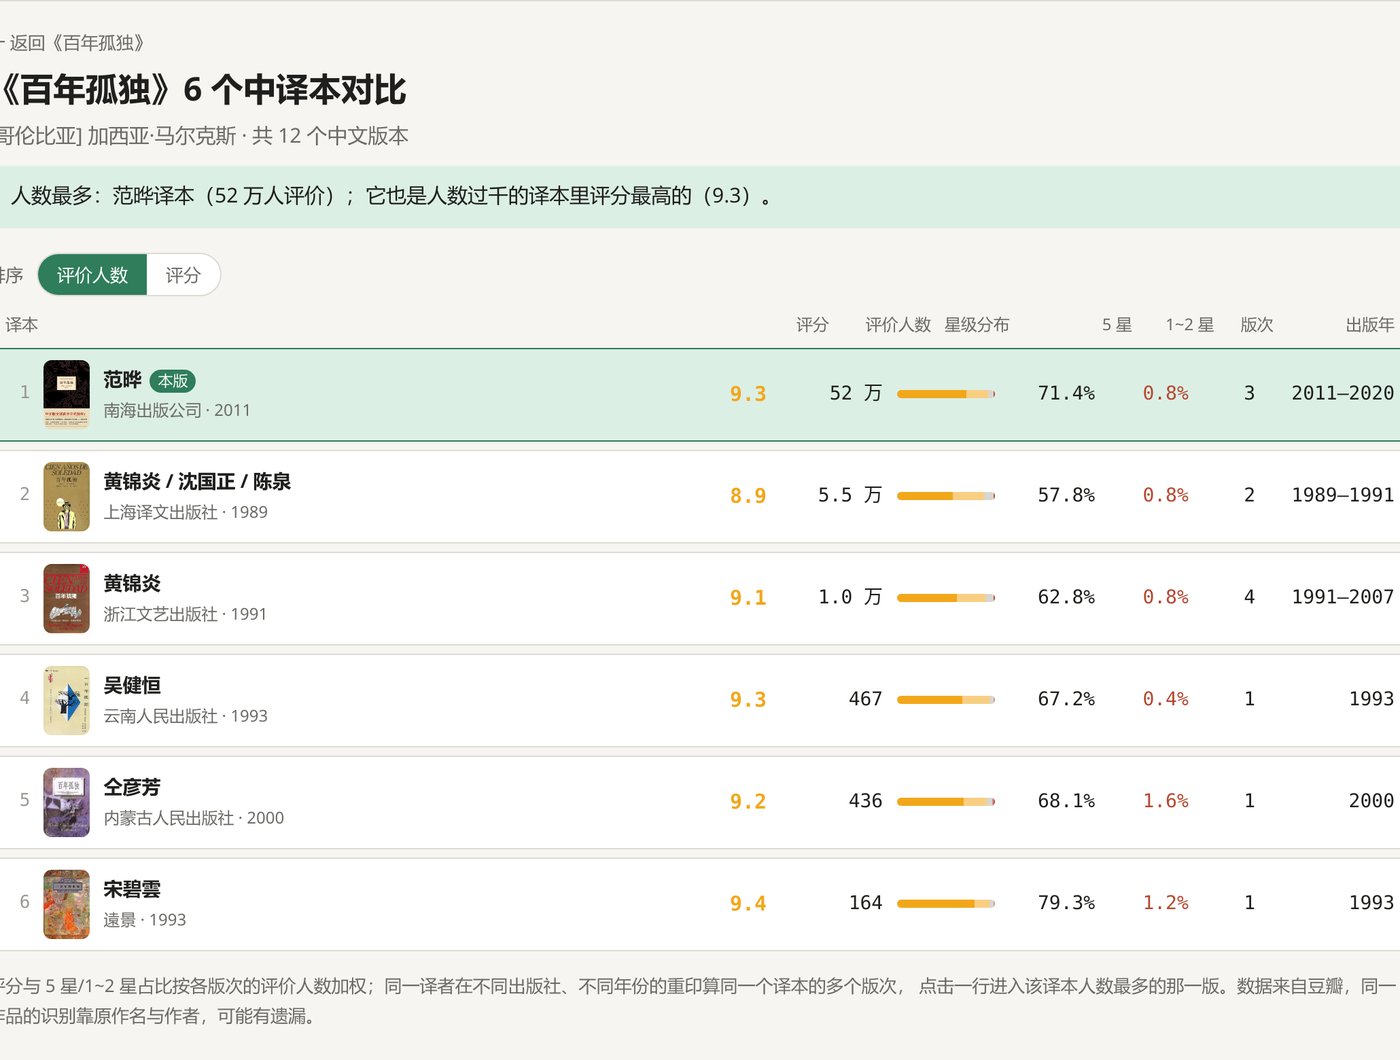Click the star distribution bar for 范晔

tap(946, 394)
